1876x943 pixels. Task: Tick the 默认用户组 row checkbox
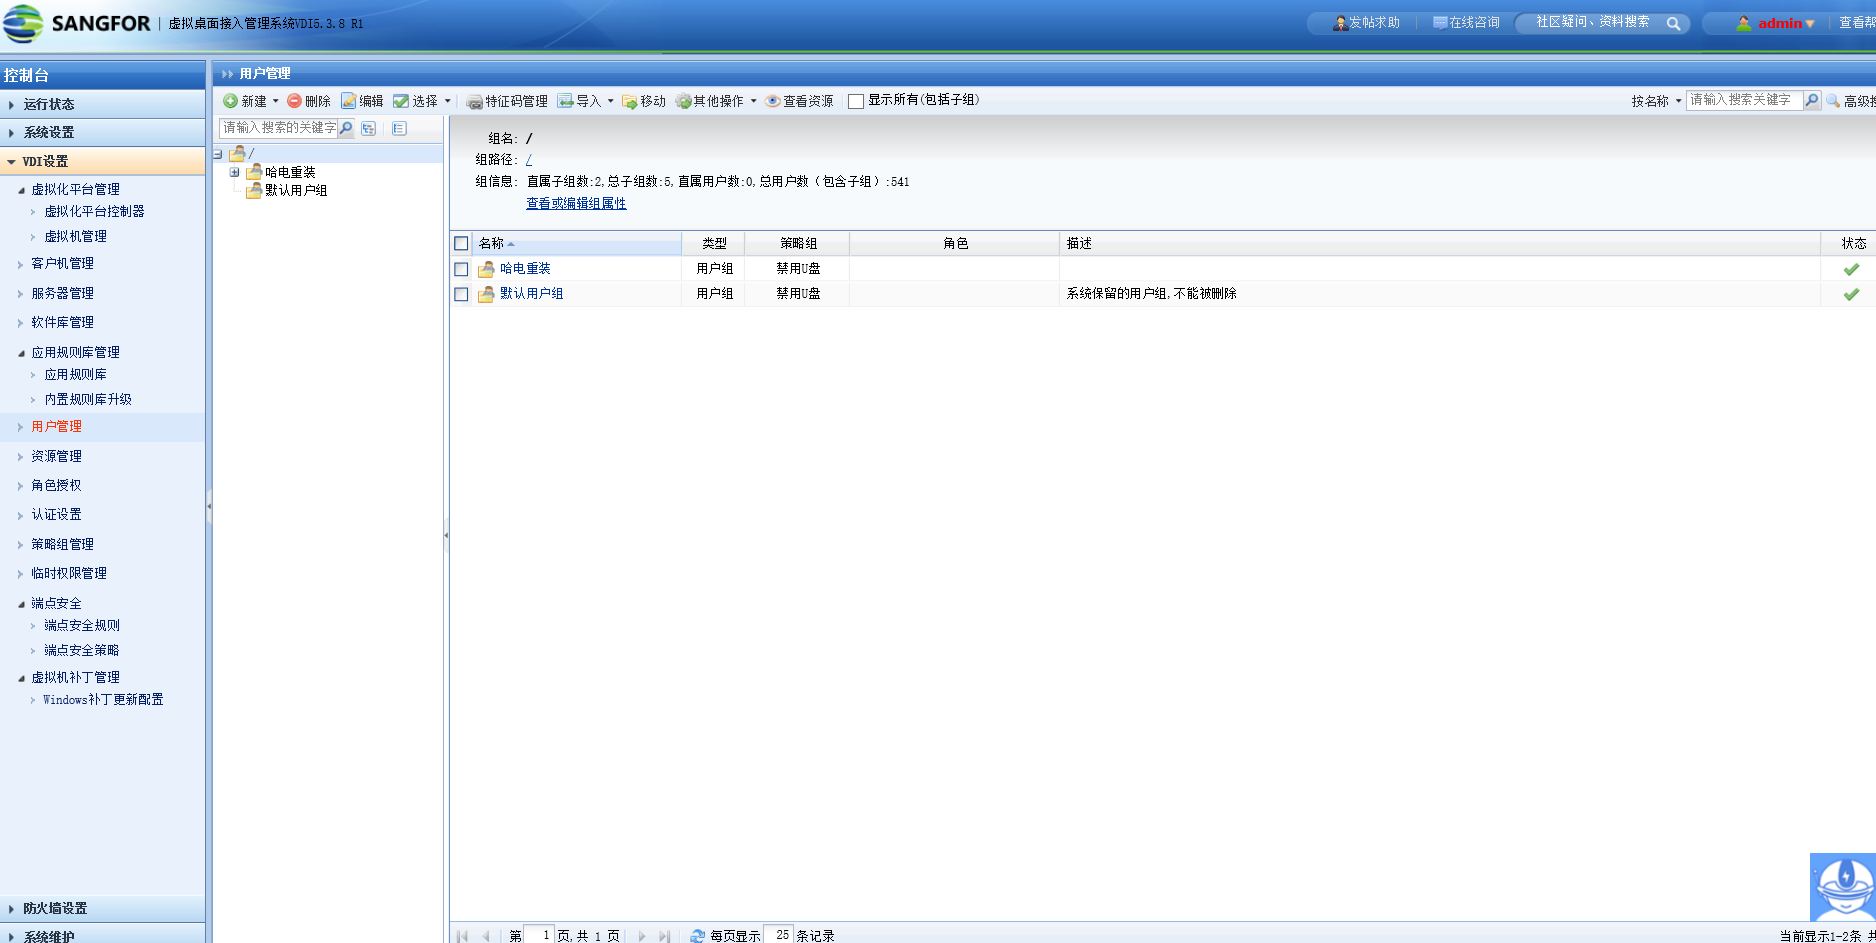point(461,294)
